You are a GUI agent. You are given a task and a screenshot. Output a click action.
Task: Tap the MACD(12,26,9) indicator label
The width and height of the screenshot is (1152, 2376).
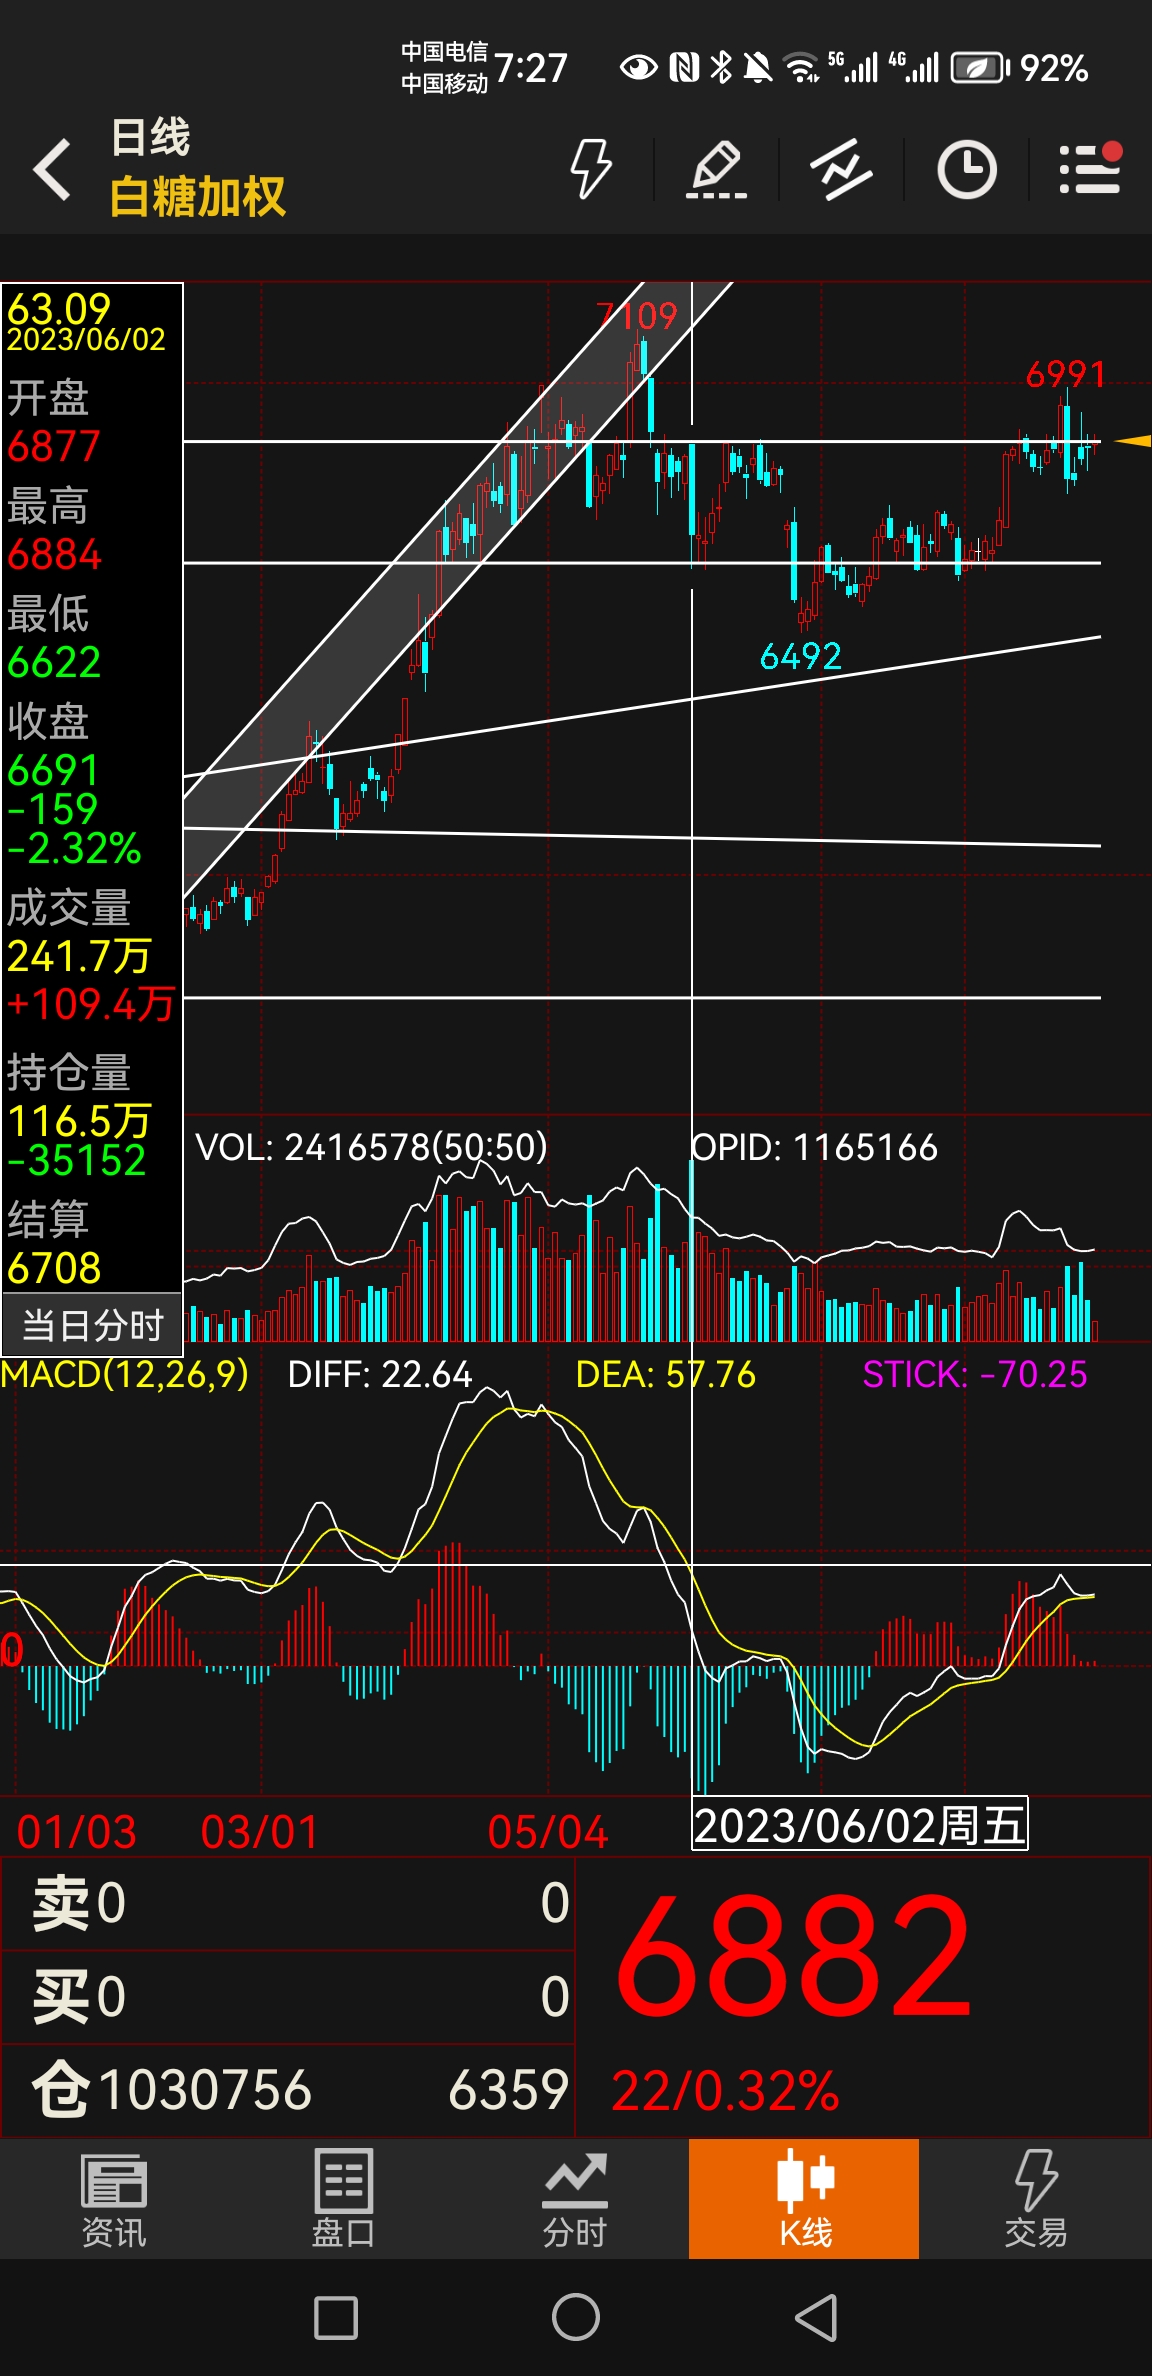click(x=125, y=1374)
